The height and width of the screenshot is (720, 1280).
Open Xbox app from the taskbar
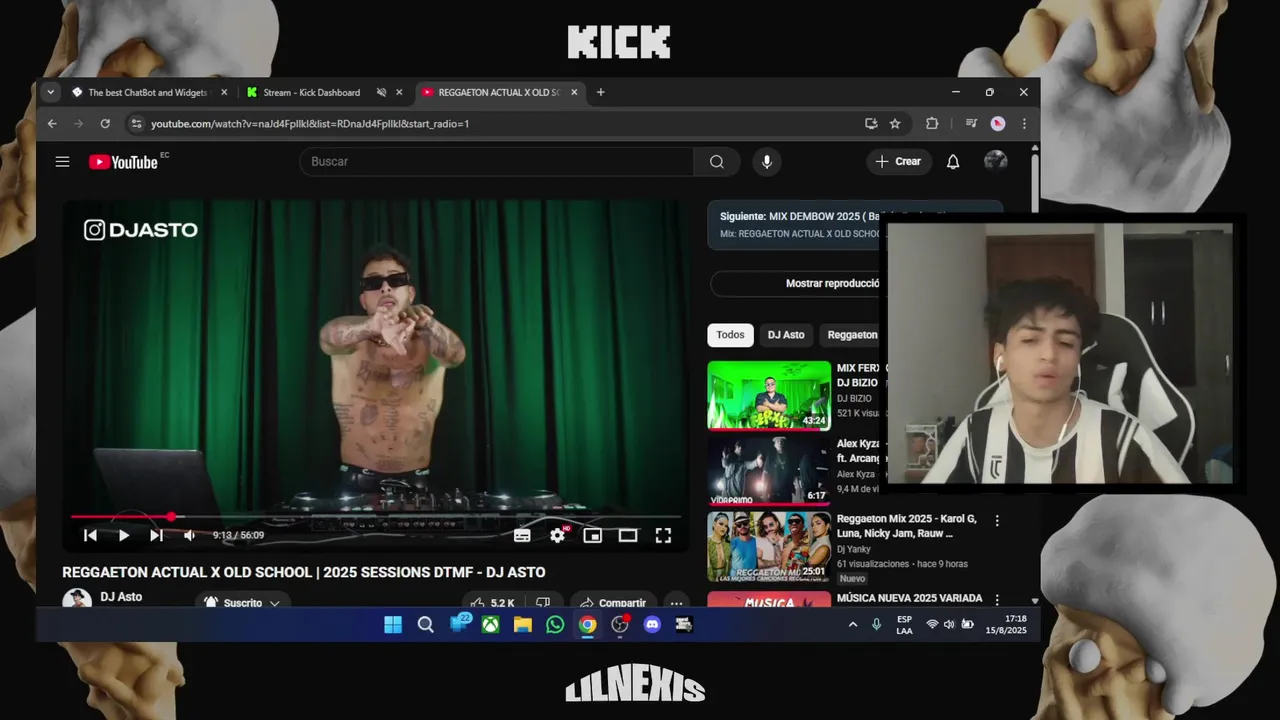click(x=491, y=625)
